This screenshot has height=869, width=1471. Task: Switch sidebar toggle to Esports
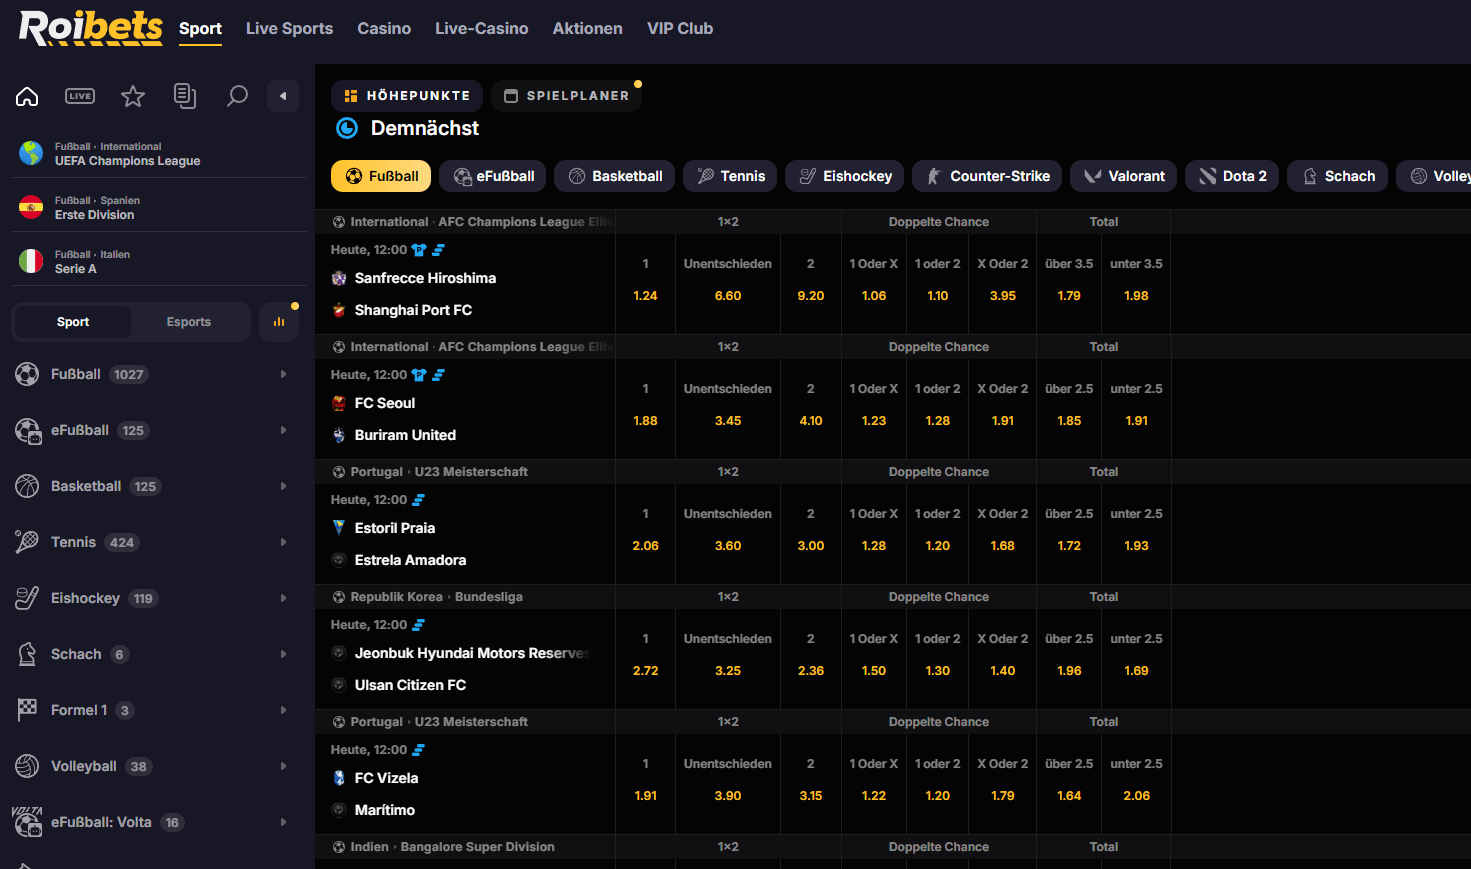click(x=189, y=322)
